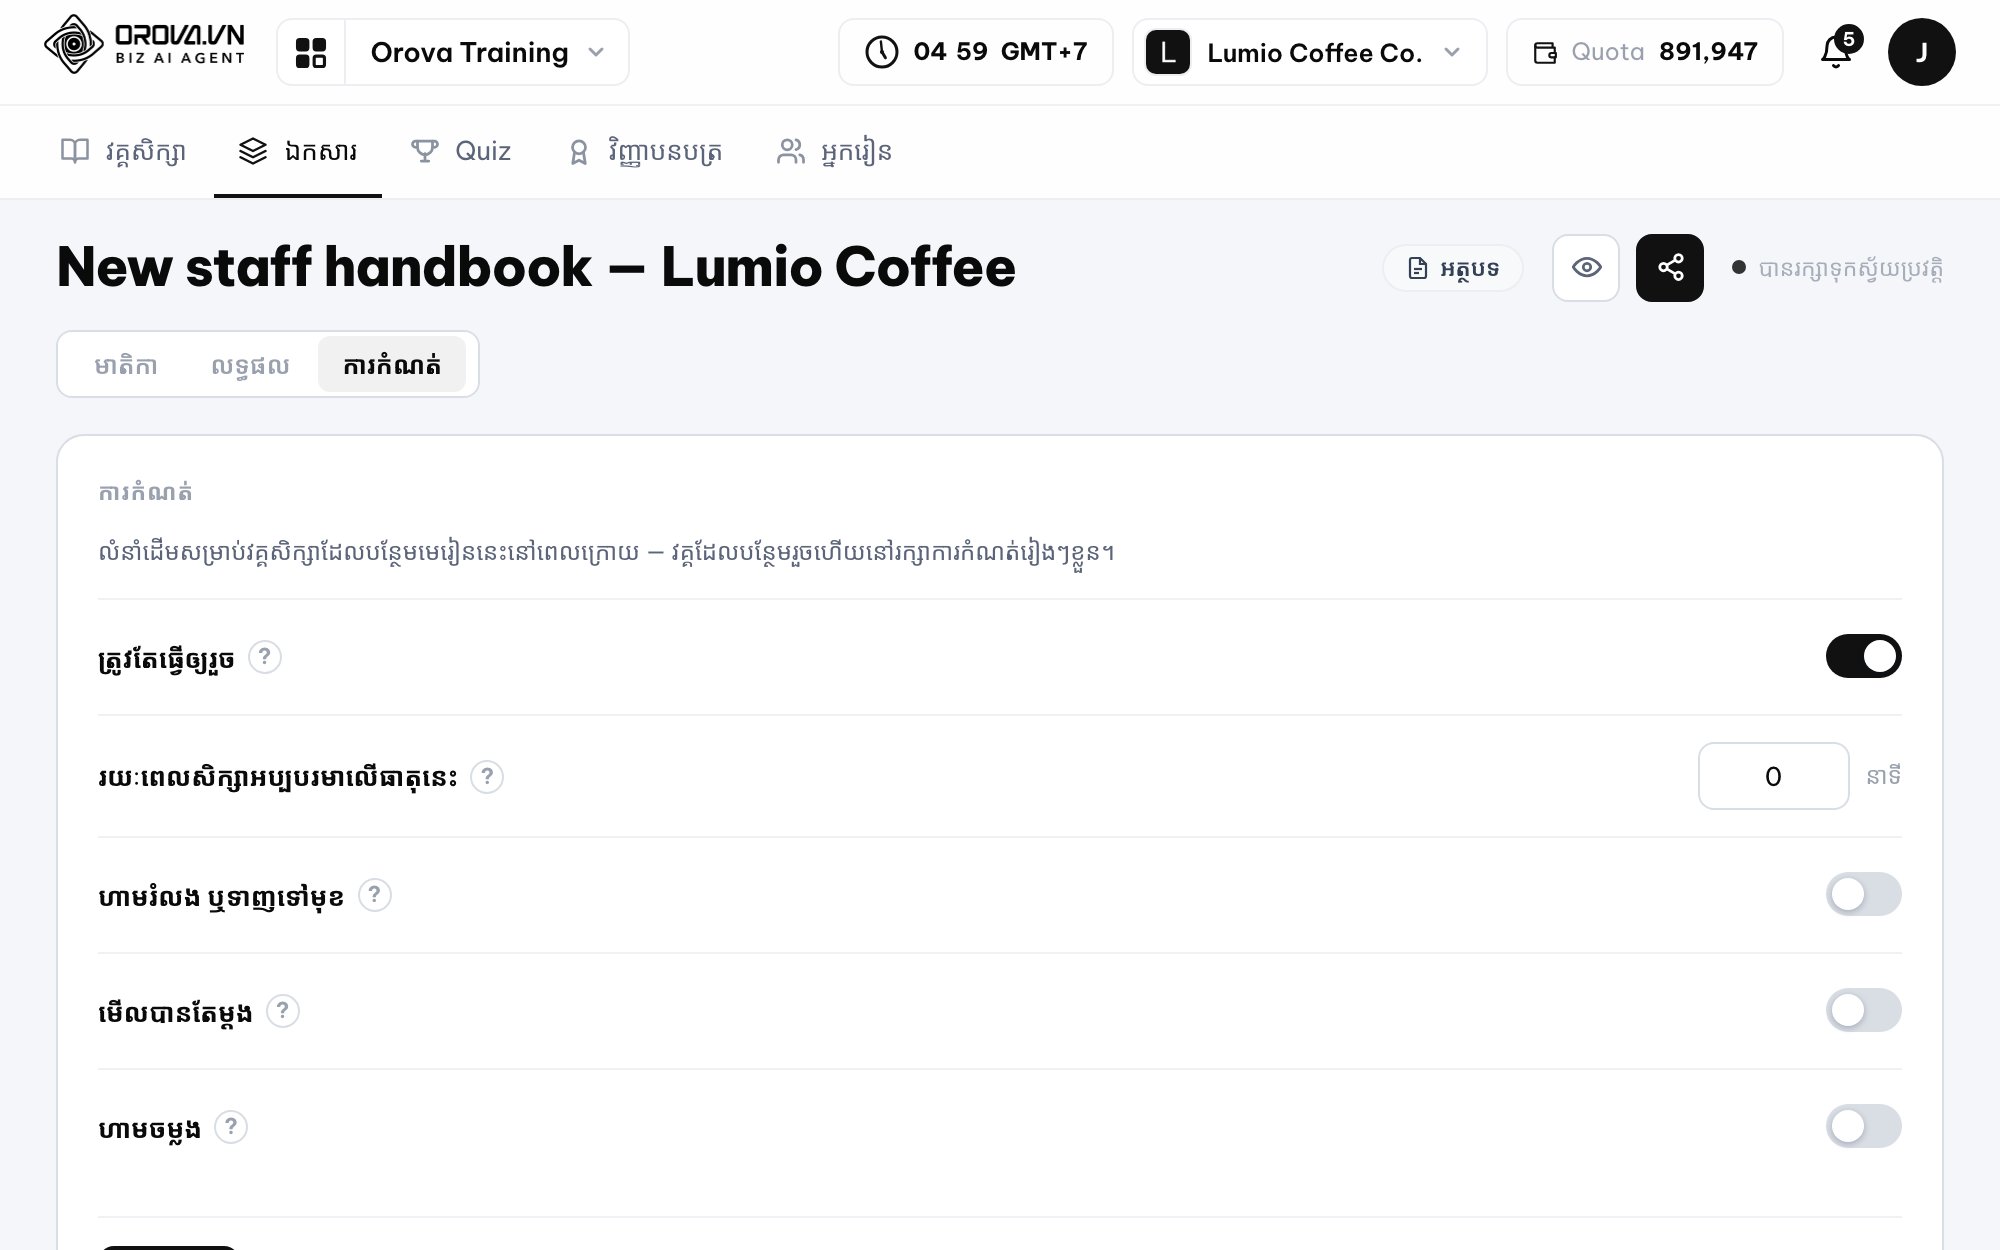Click help icon beside មើលបានតែម្តង
The height and width of the screenshot is (1250, 2000).
point(283,1011)
